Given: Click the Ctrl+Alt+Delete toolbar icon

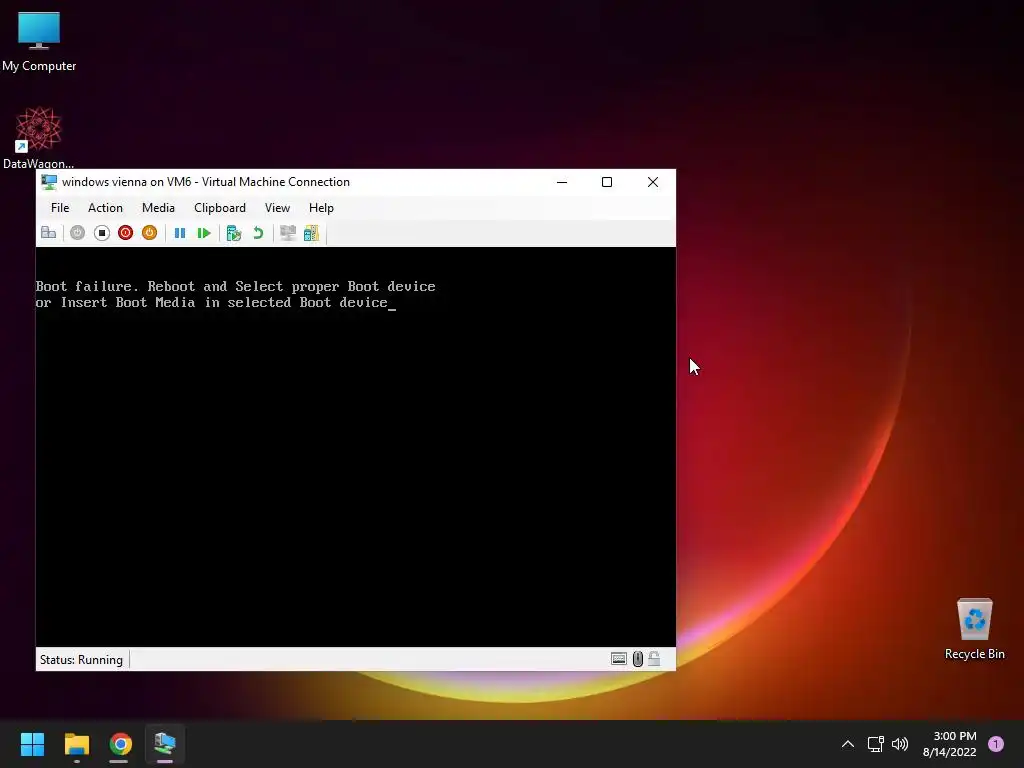Looking at the screenshot, I should tap(48, 232).
